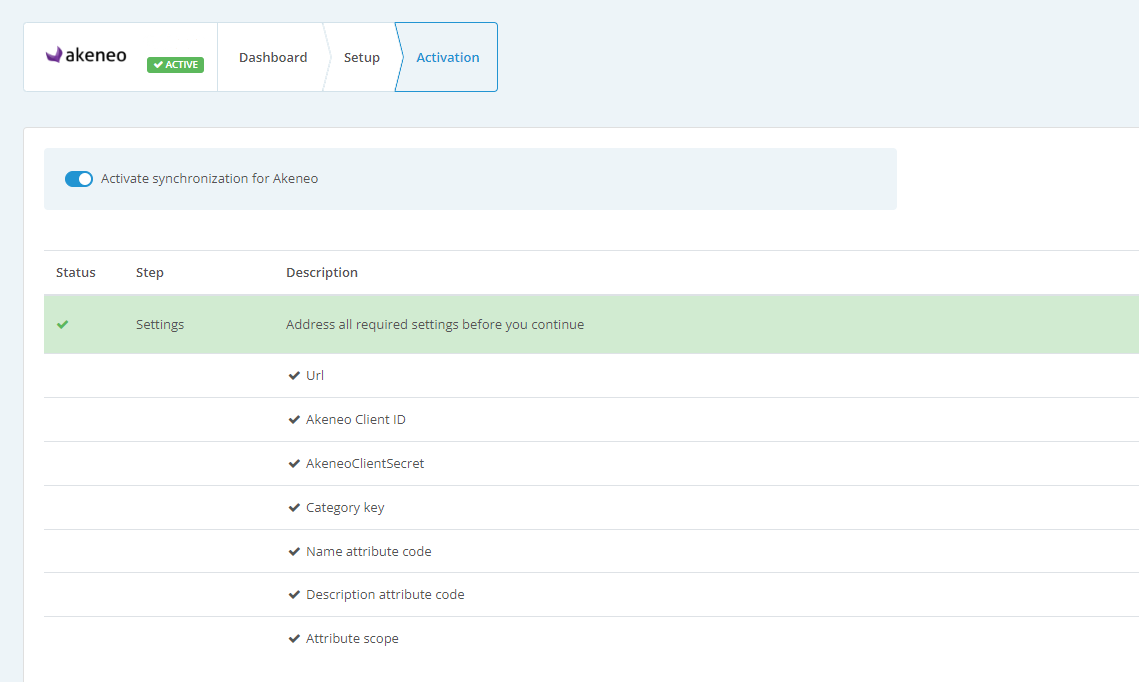Click the Settings step row label
The width and height of the screenshot is (1139, 682).
coord(160,325)
